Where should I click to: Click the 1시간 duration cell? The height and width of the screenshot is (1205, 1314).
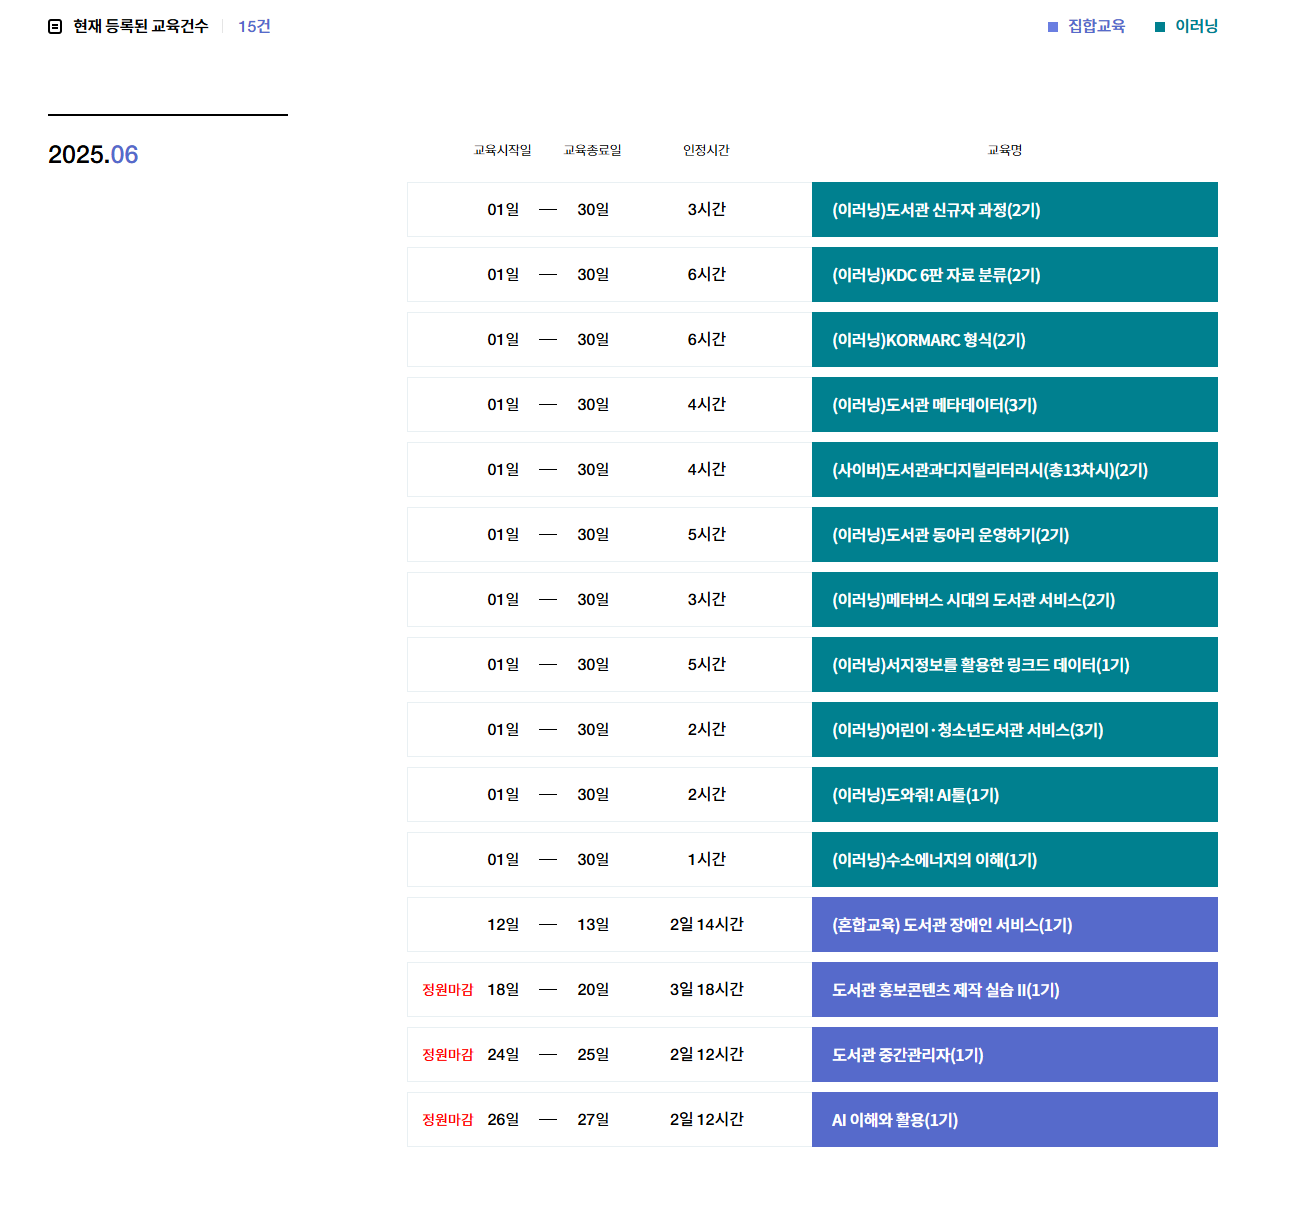click(706, 860)
